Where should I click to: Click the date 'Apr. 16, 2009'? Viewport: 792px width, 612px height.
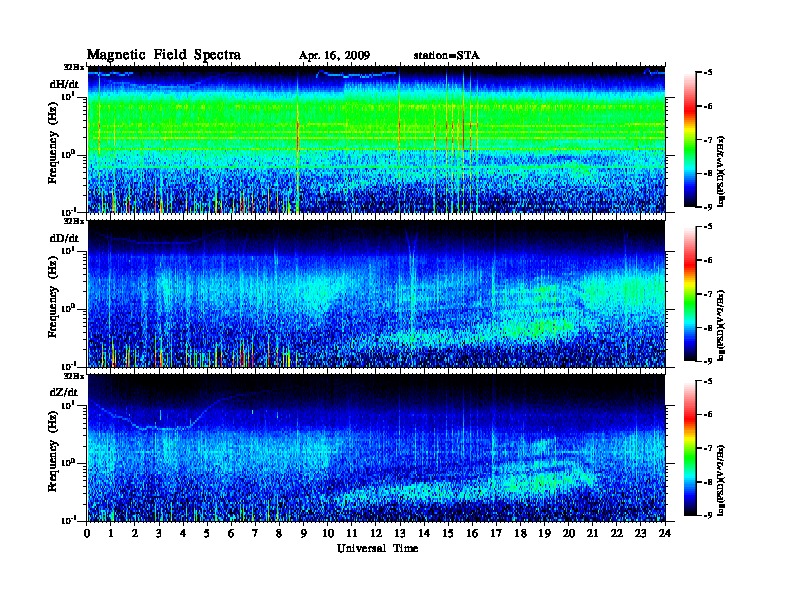[x=334, y=56]
